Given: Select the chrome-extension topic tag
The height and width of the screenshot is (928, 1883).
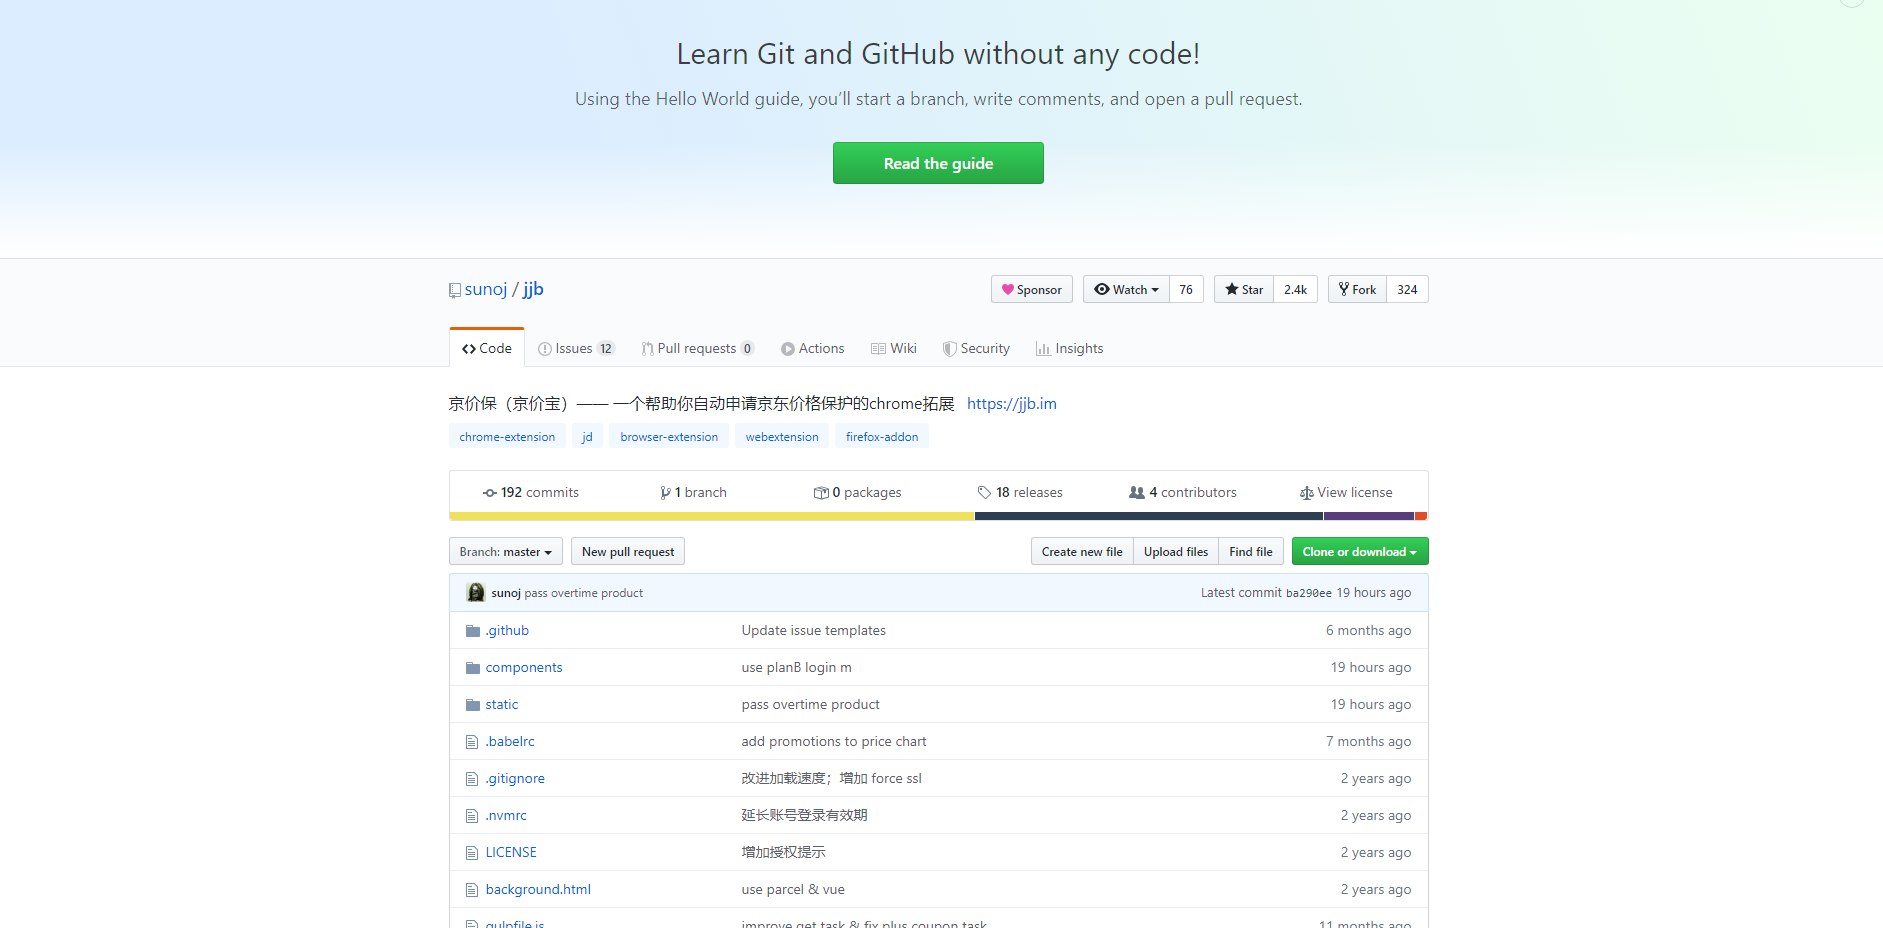Looking at the screenshot, I should pos(507,437).
